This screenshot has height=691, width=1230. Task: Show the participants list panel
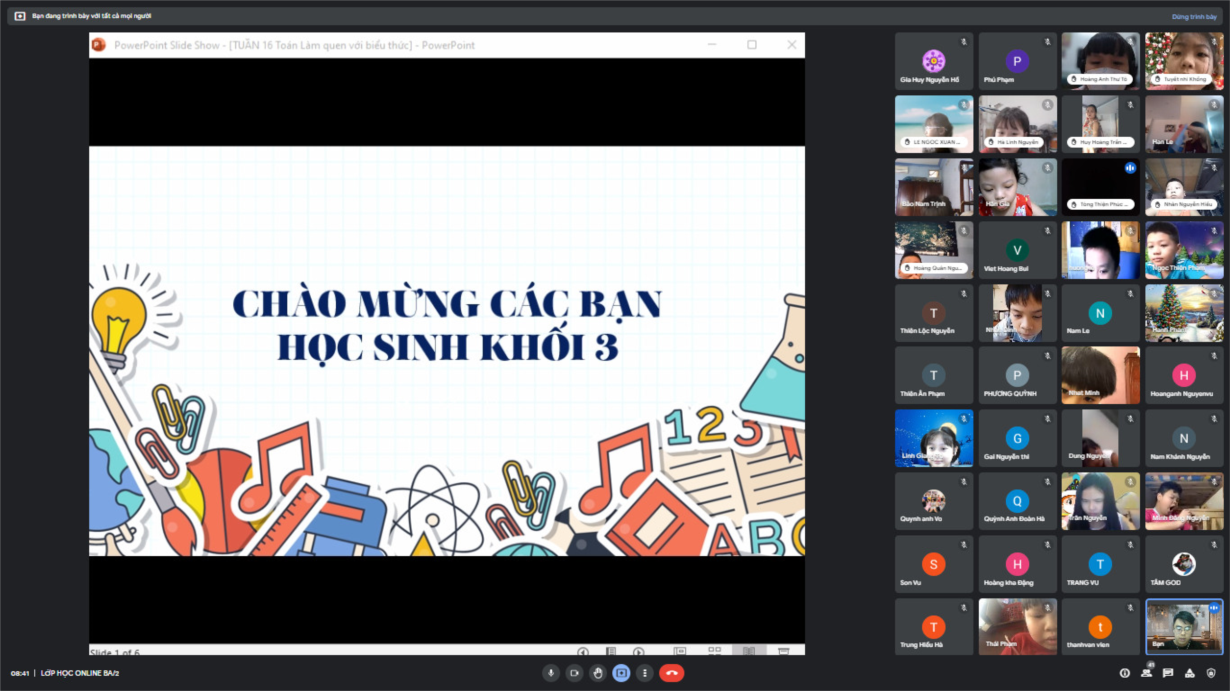click(1146, 673)
